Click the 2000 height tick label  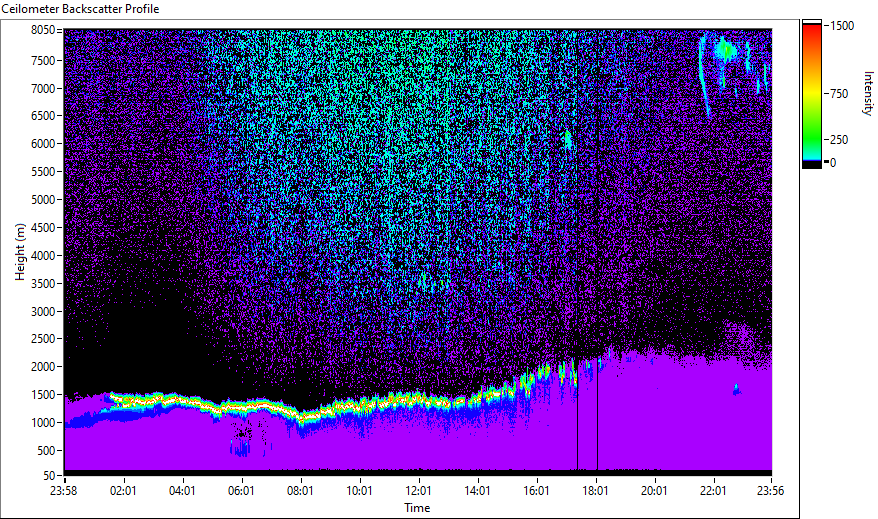pos(43,367)
